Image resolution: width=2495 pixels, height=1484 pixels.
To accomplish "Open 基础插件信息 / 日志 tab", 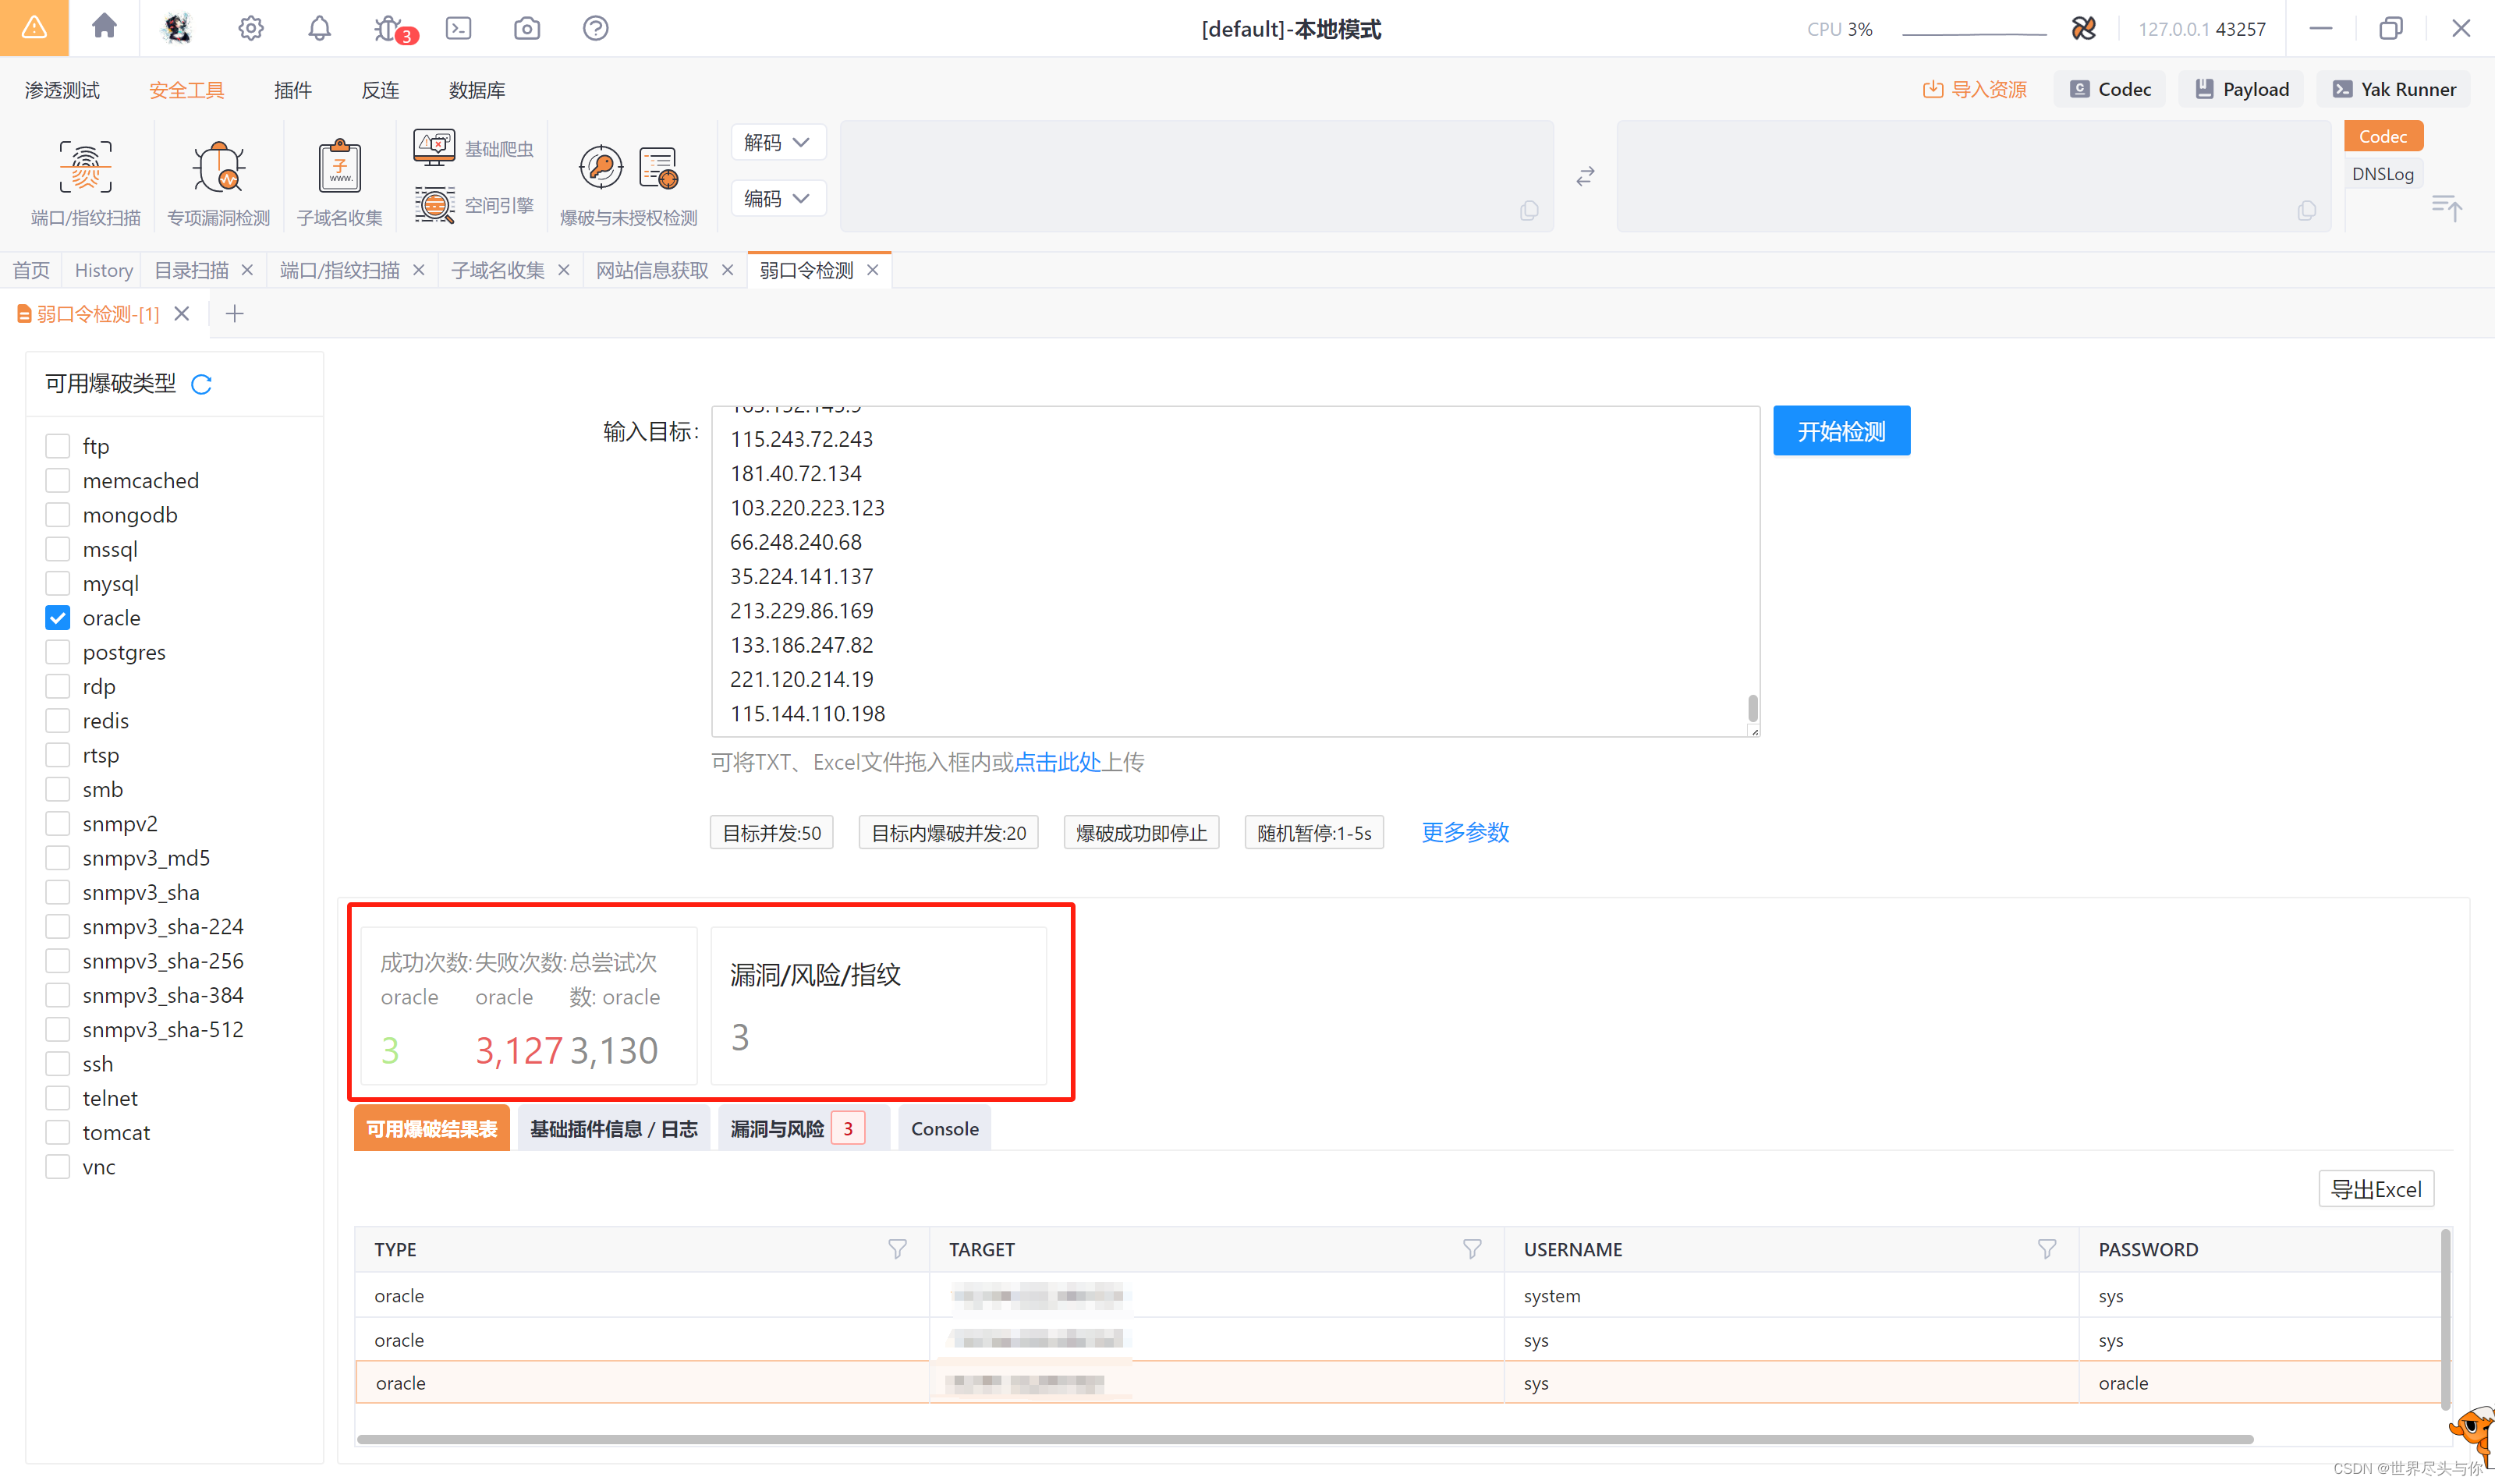I will 613,1128.
